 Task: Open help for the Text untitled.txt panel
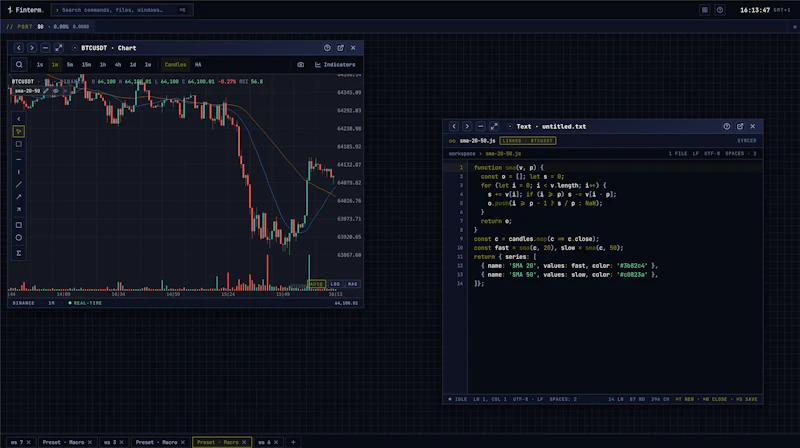tap(727, 127)
